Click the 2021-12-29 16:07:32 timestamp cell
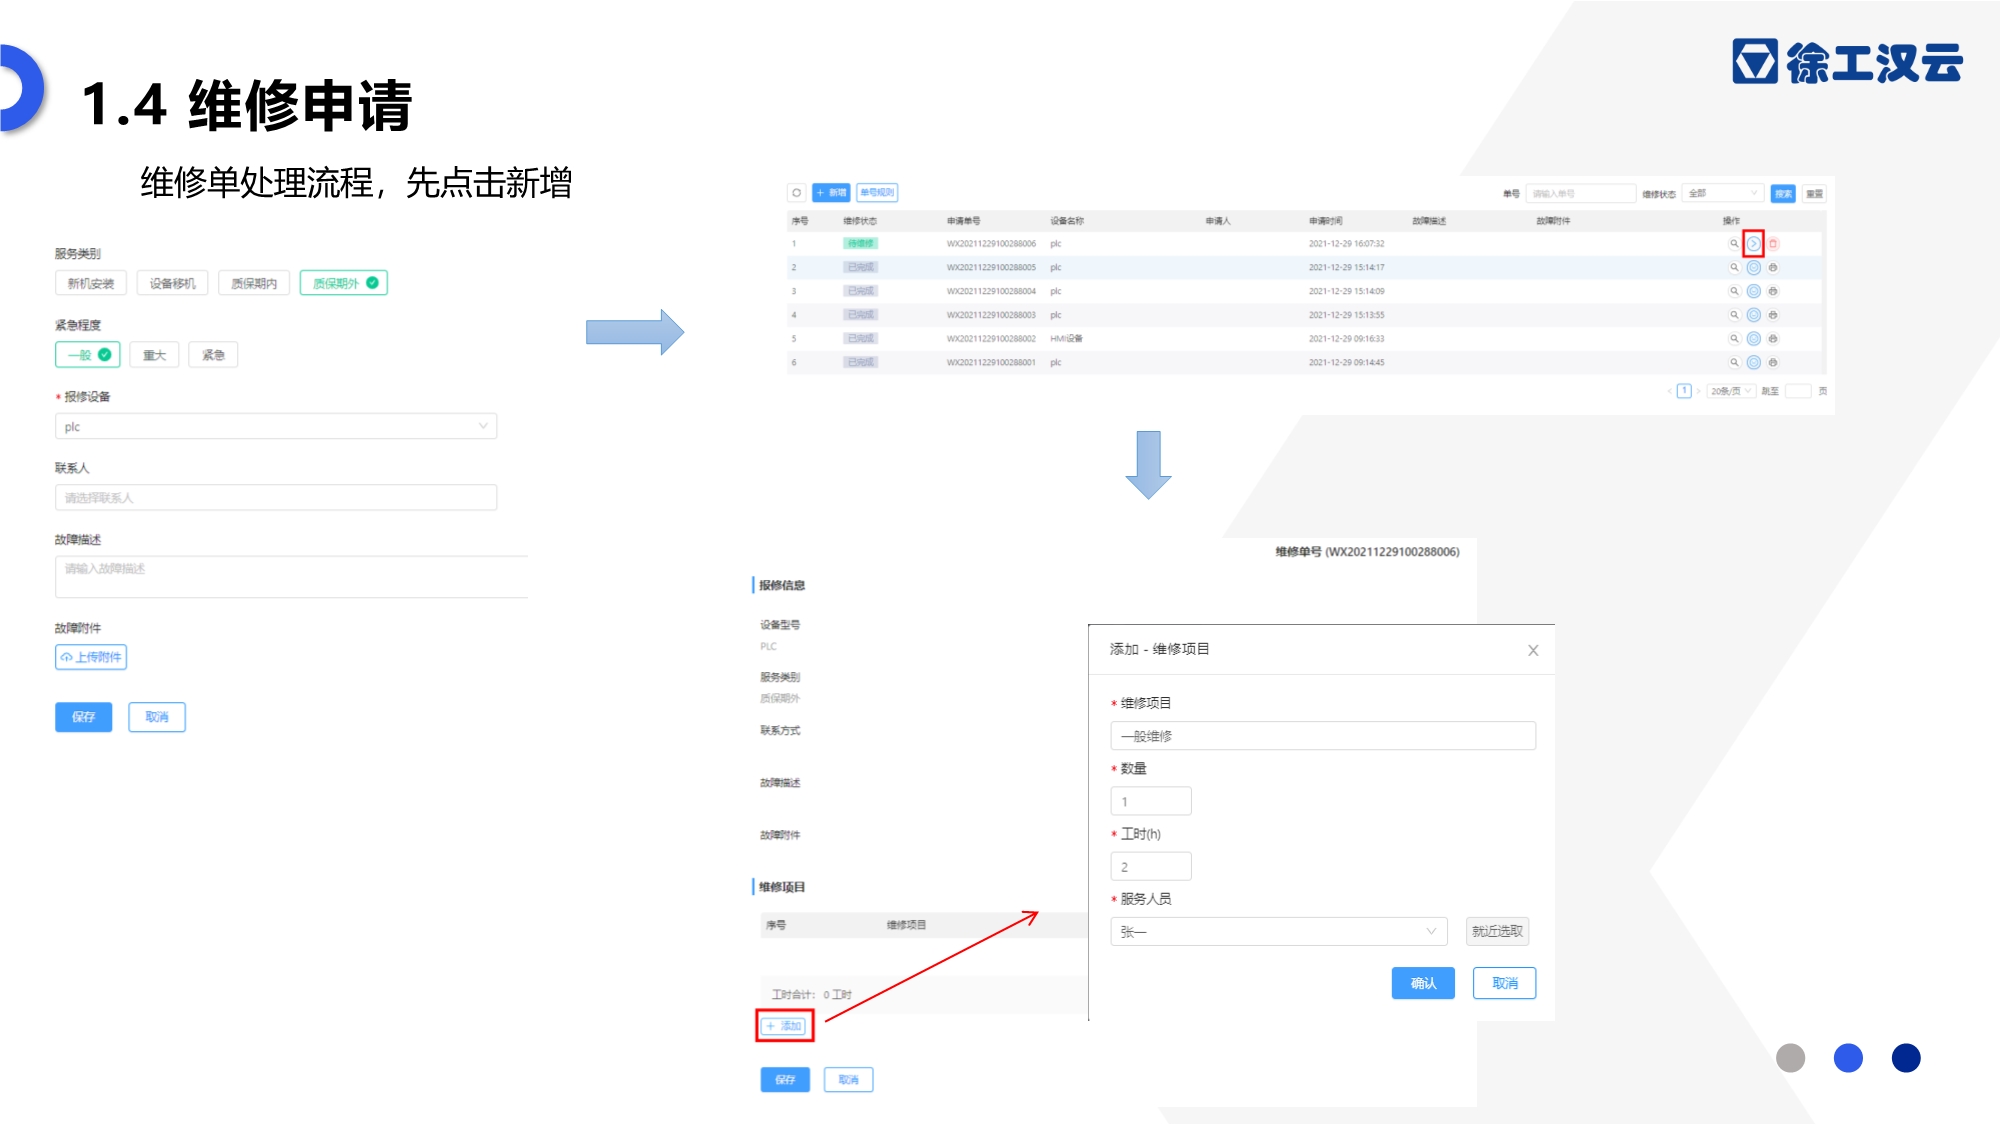This screenshot has height=1125, width=2000. pyautogui.click(x=1346, y=244)
